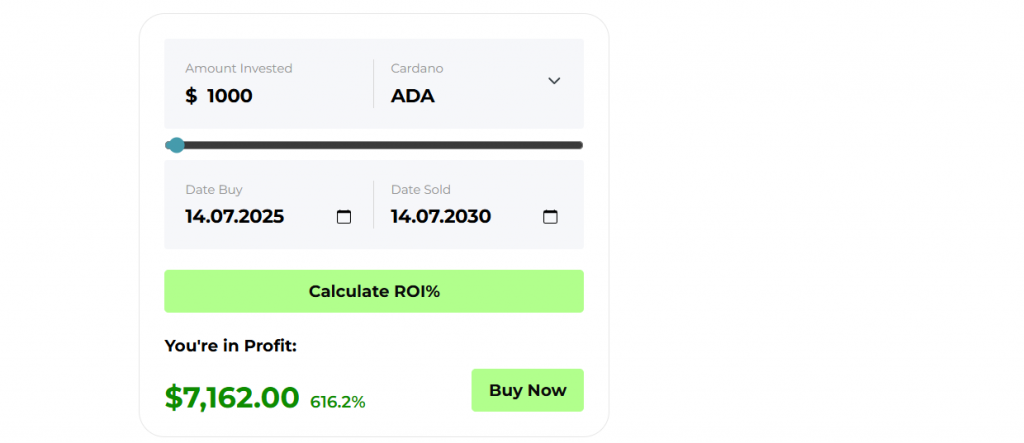This screenshot has width=1024, height=443.
Task: Select the ADA ticker in coin selector
Action: coord(413,96)
